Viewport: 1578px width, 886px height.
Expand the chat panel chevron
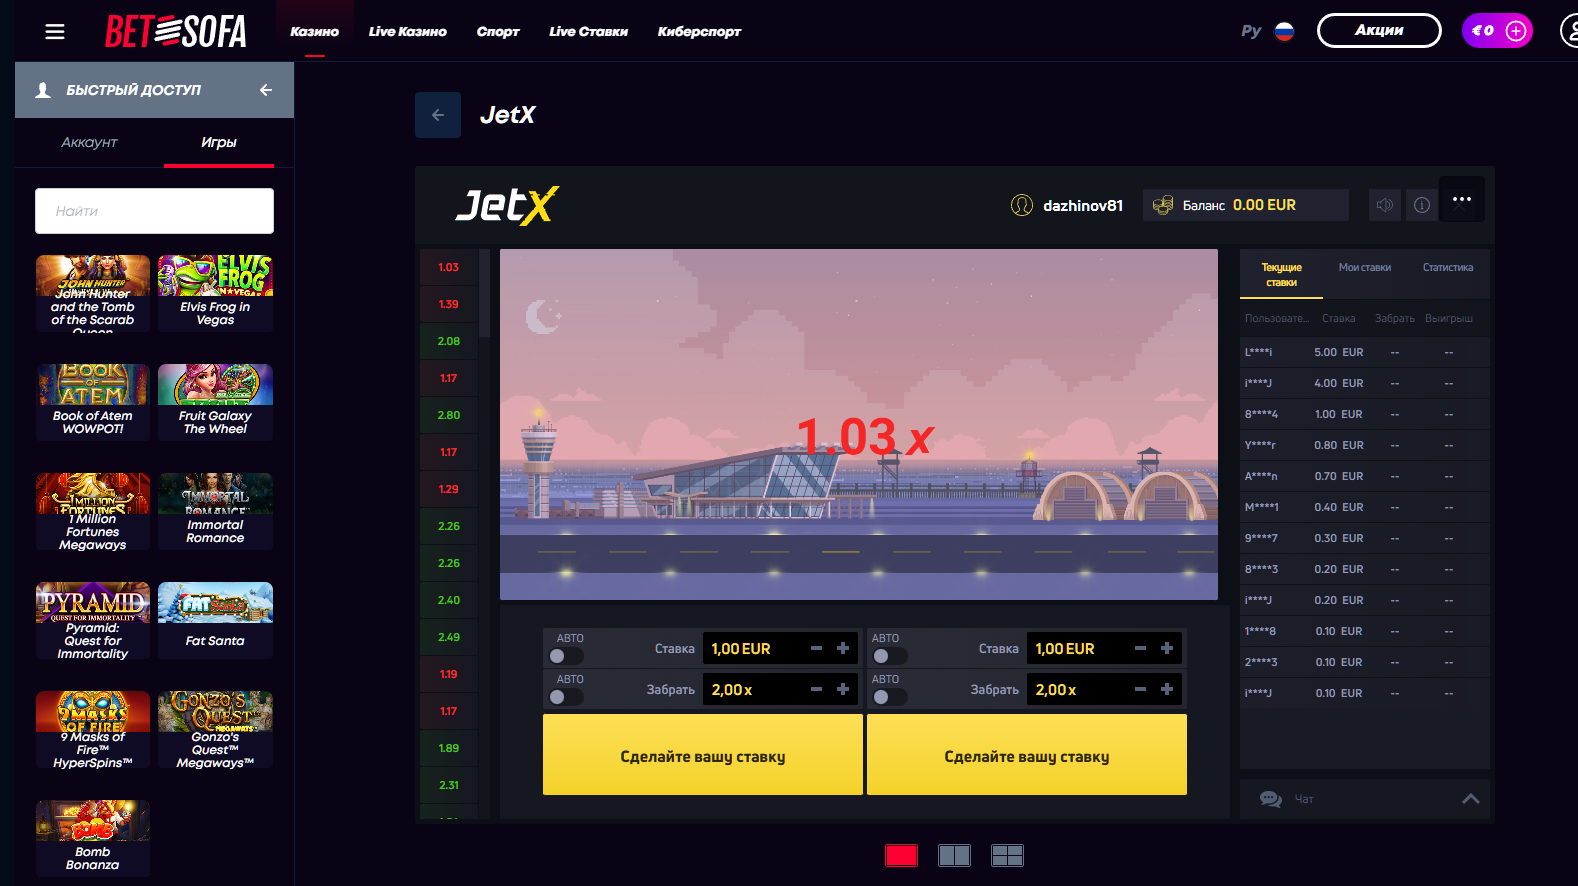1470,799
